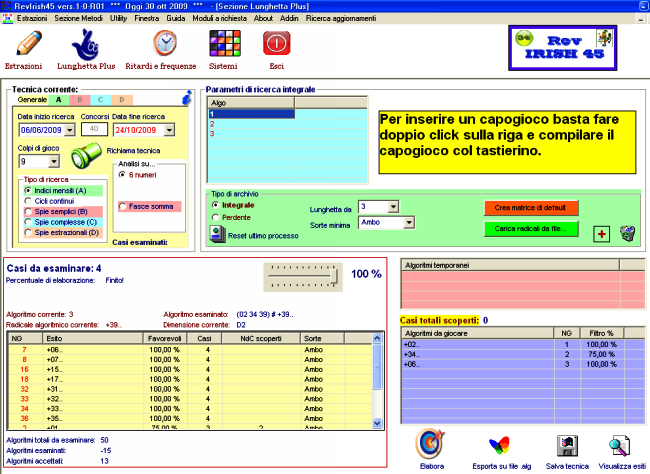Select Algo row 2 in parameters table
This screenshot has height=474, width=650.
[287, 124]
